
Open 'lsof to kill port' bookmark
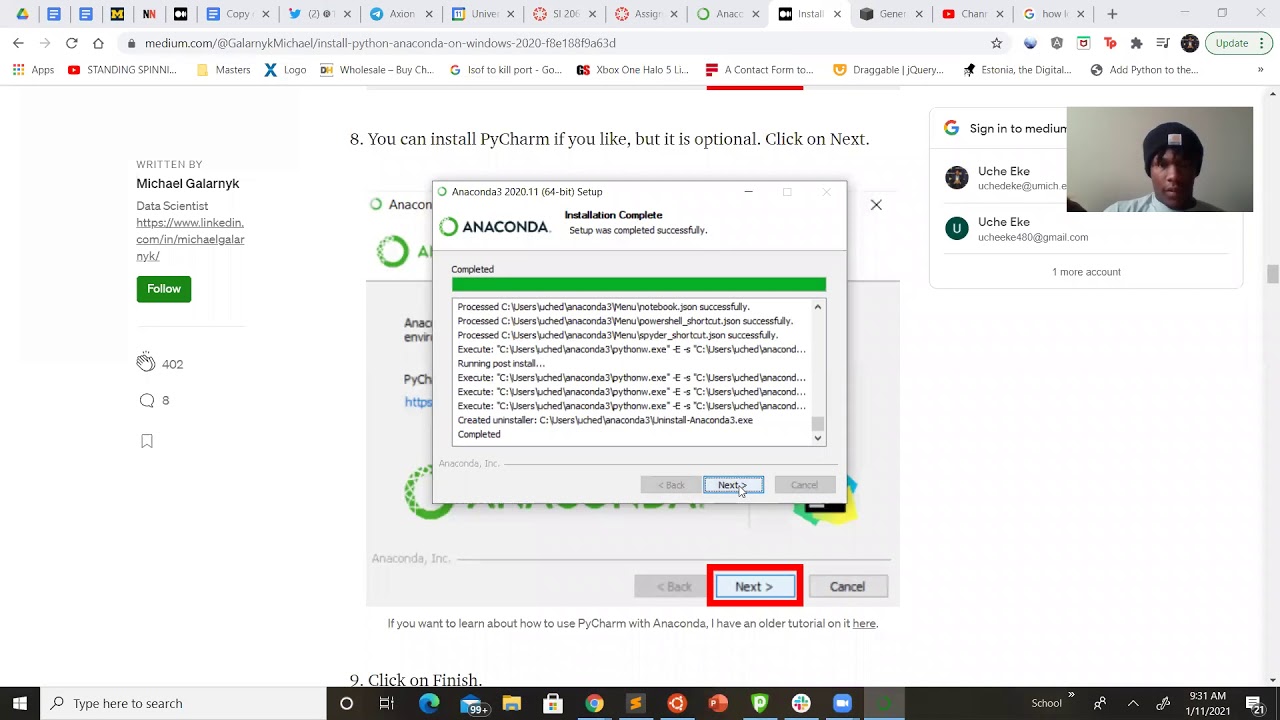pyautogui.click(x=506, y=70)
